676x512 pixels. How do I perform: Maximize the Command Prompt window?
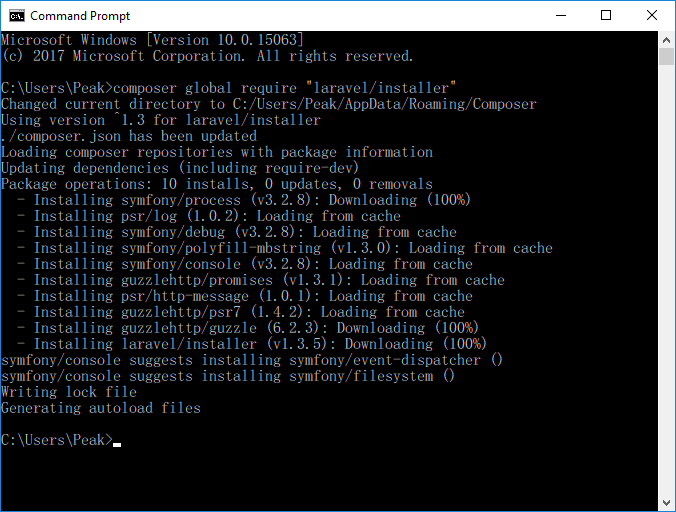click(606, 16)
